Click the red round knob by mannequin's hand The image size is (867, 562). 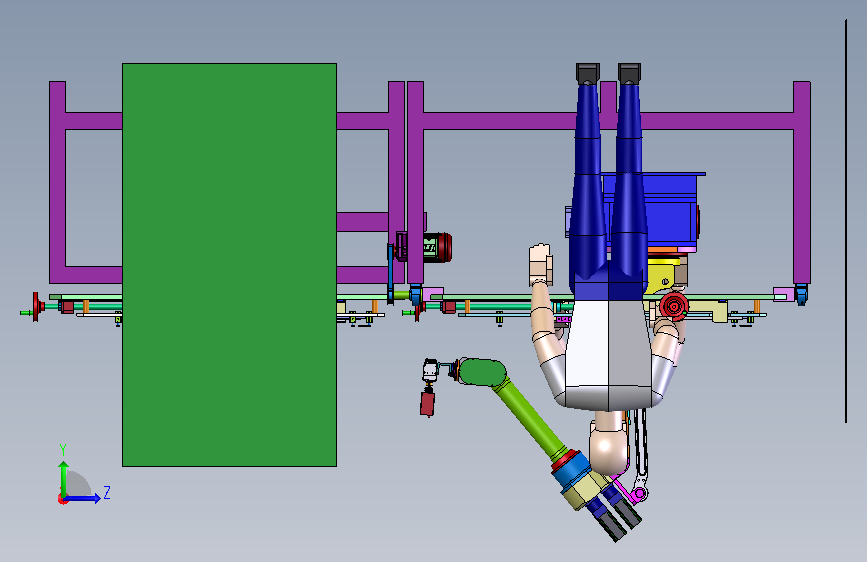pyautogui.click(x=674, y=306)
